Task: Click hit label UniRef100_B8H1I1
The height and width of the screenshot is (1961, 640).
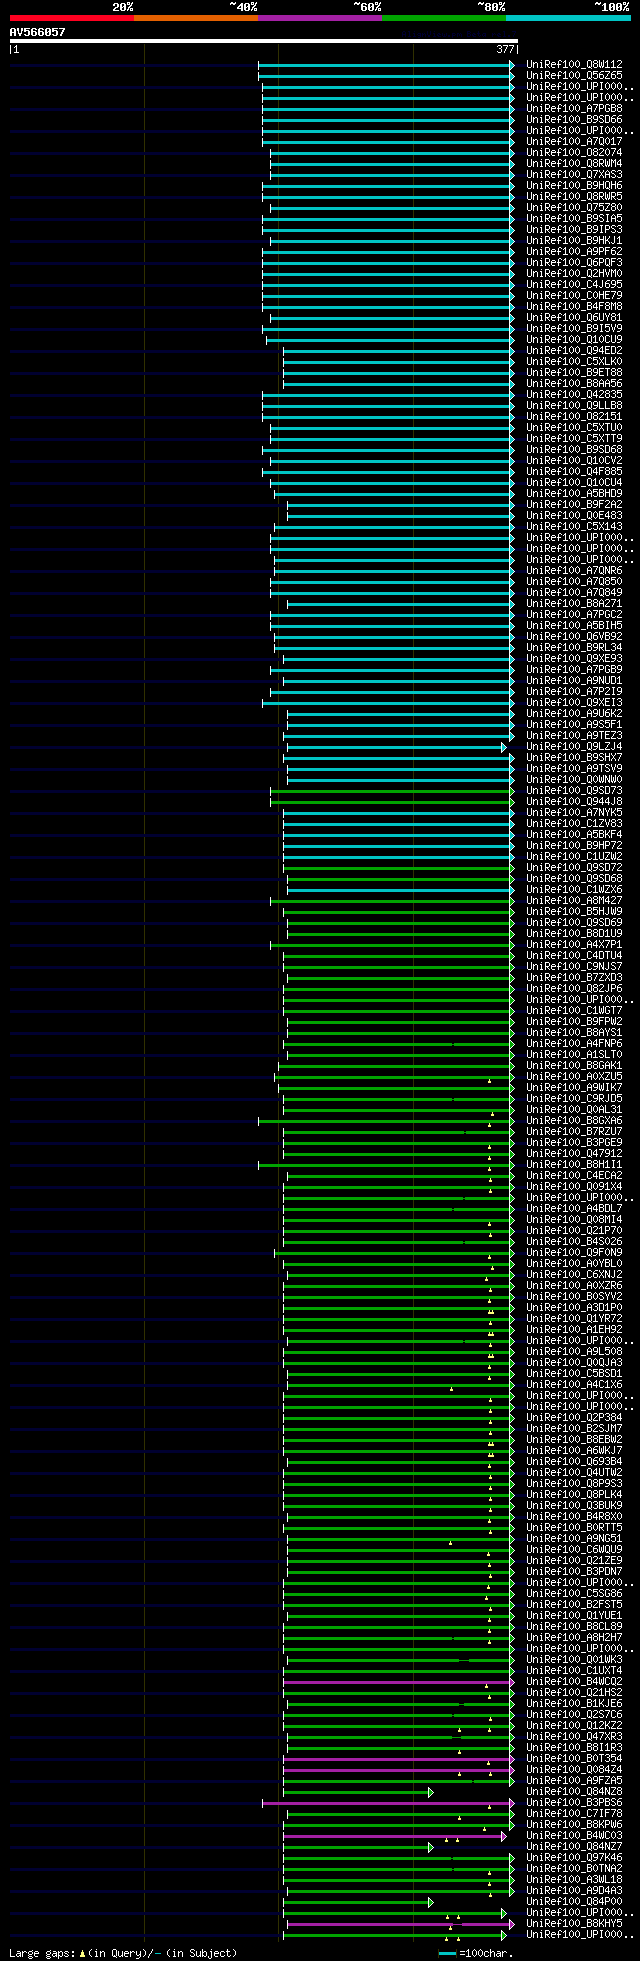Action: [574, 1165]
